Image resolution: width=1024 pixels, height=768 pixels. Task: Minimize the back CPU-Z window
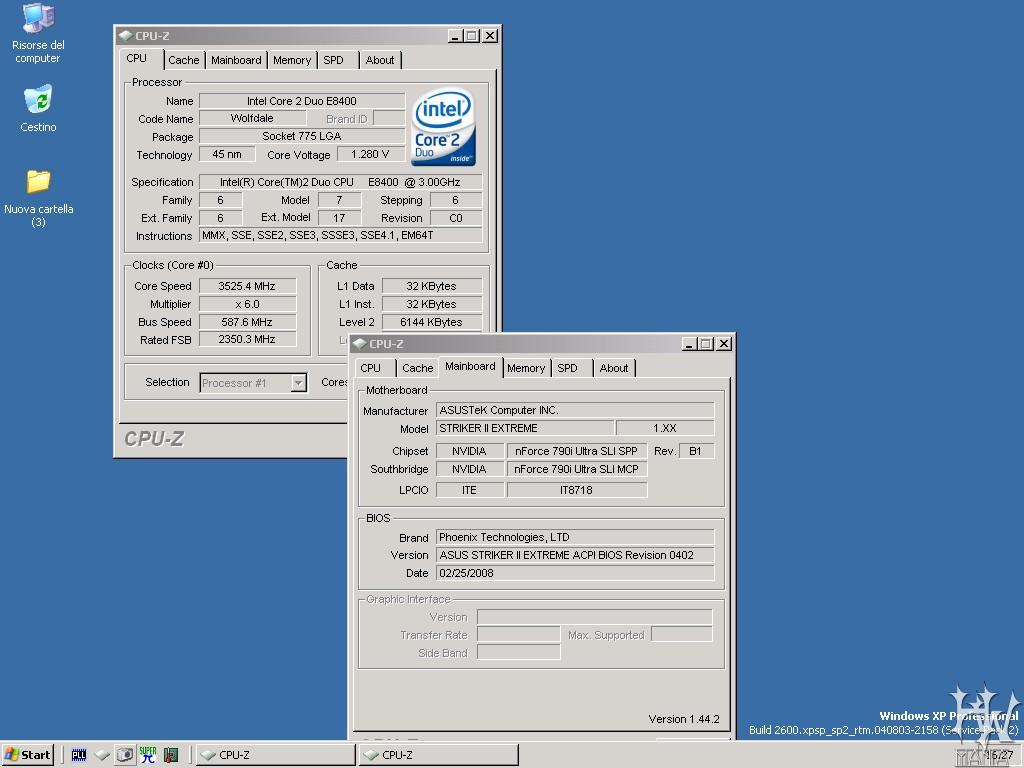tap(456, 35)
